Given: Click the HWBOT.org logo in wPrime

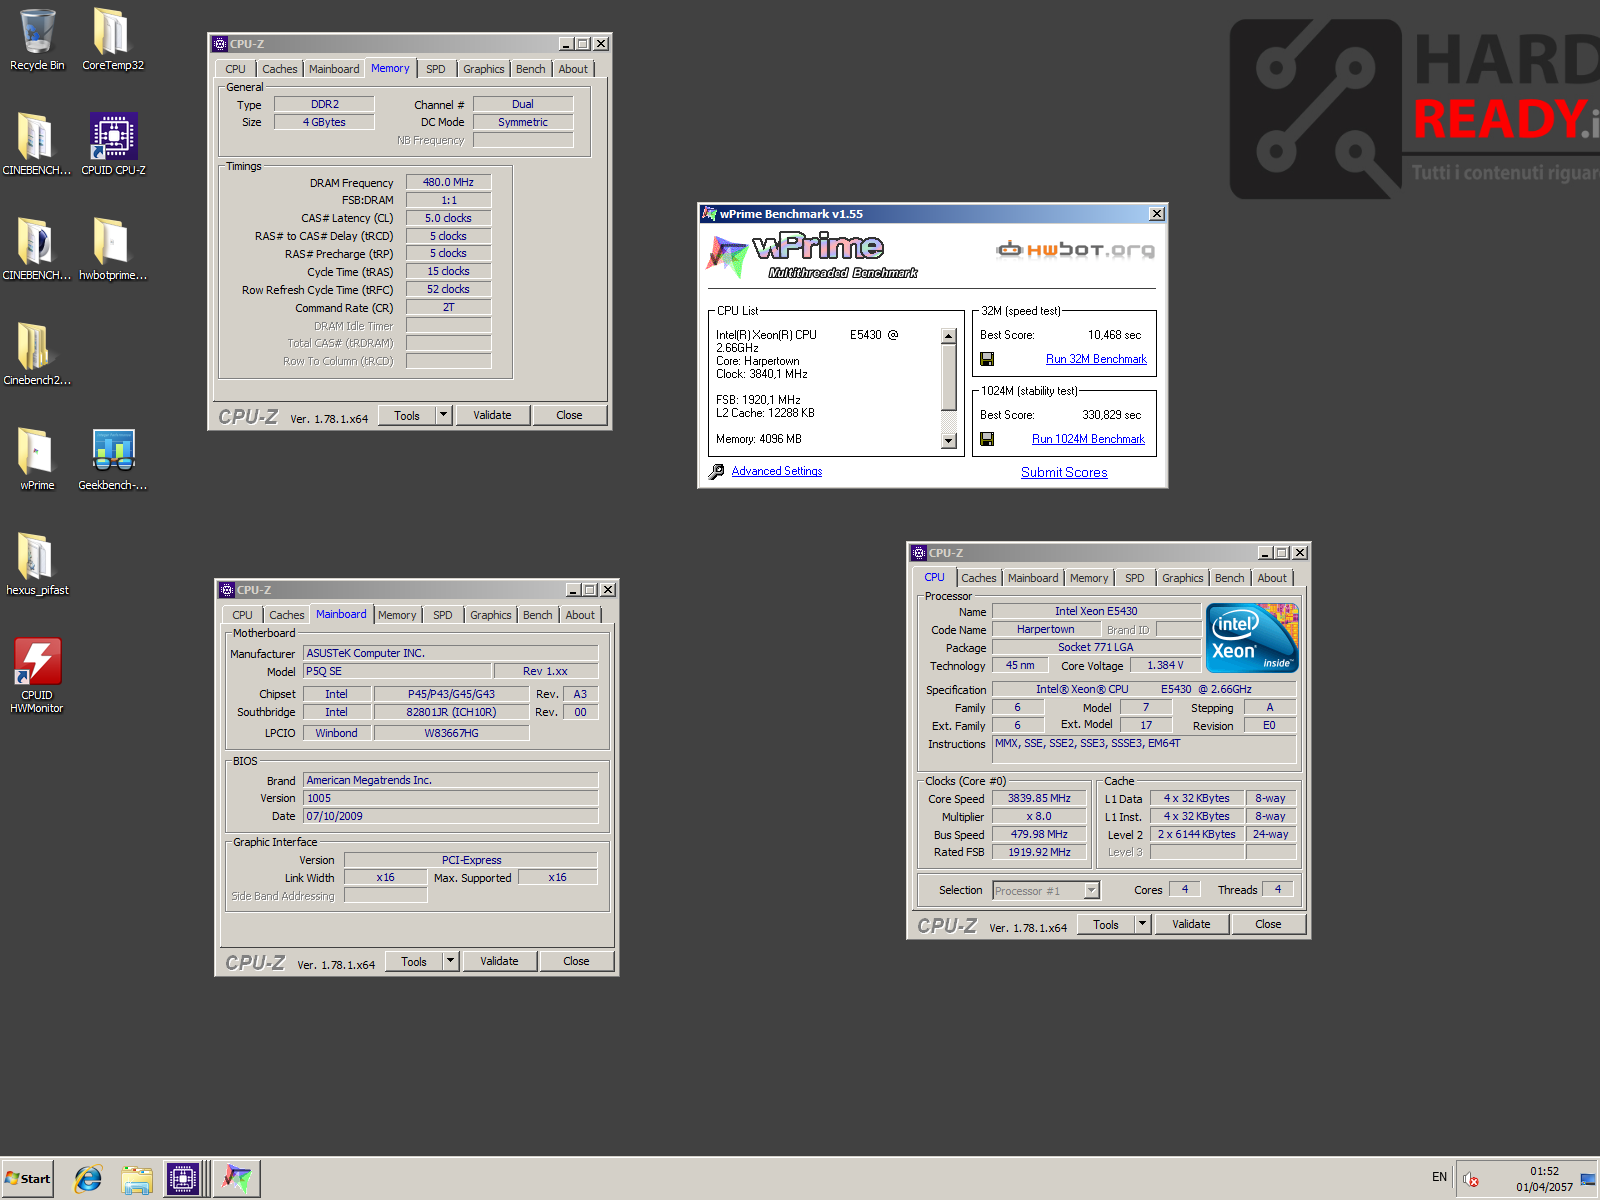Looking at the screenshot, I should coord(1075,249).
